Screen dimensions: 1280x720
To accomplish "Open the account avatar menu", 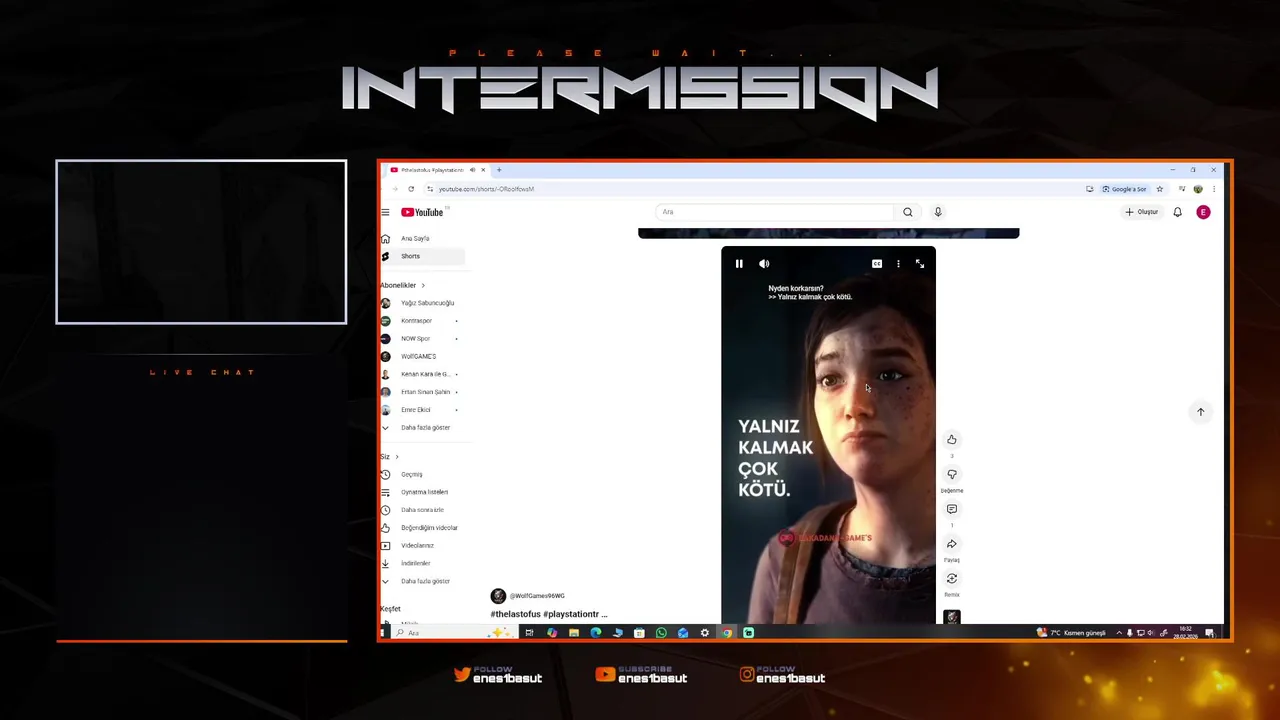I will pyautogui.click(x=1203, y=212).
